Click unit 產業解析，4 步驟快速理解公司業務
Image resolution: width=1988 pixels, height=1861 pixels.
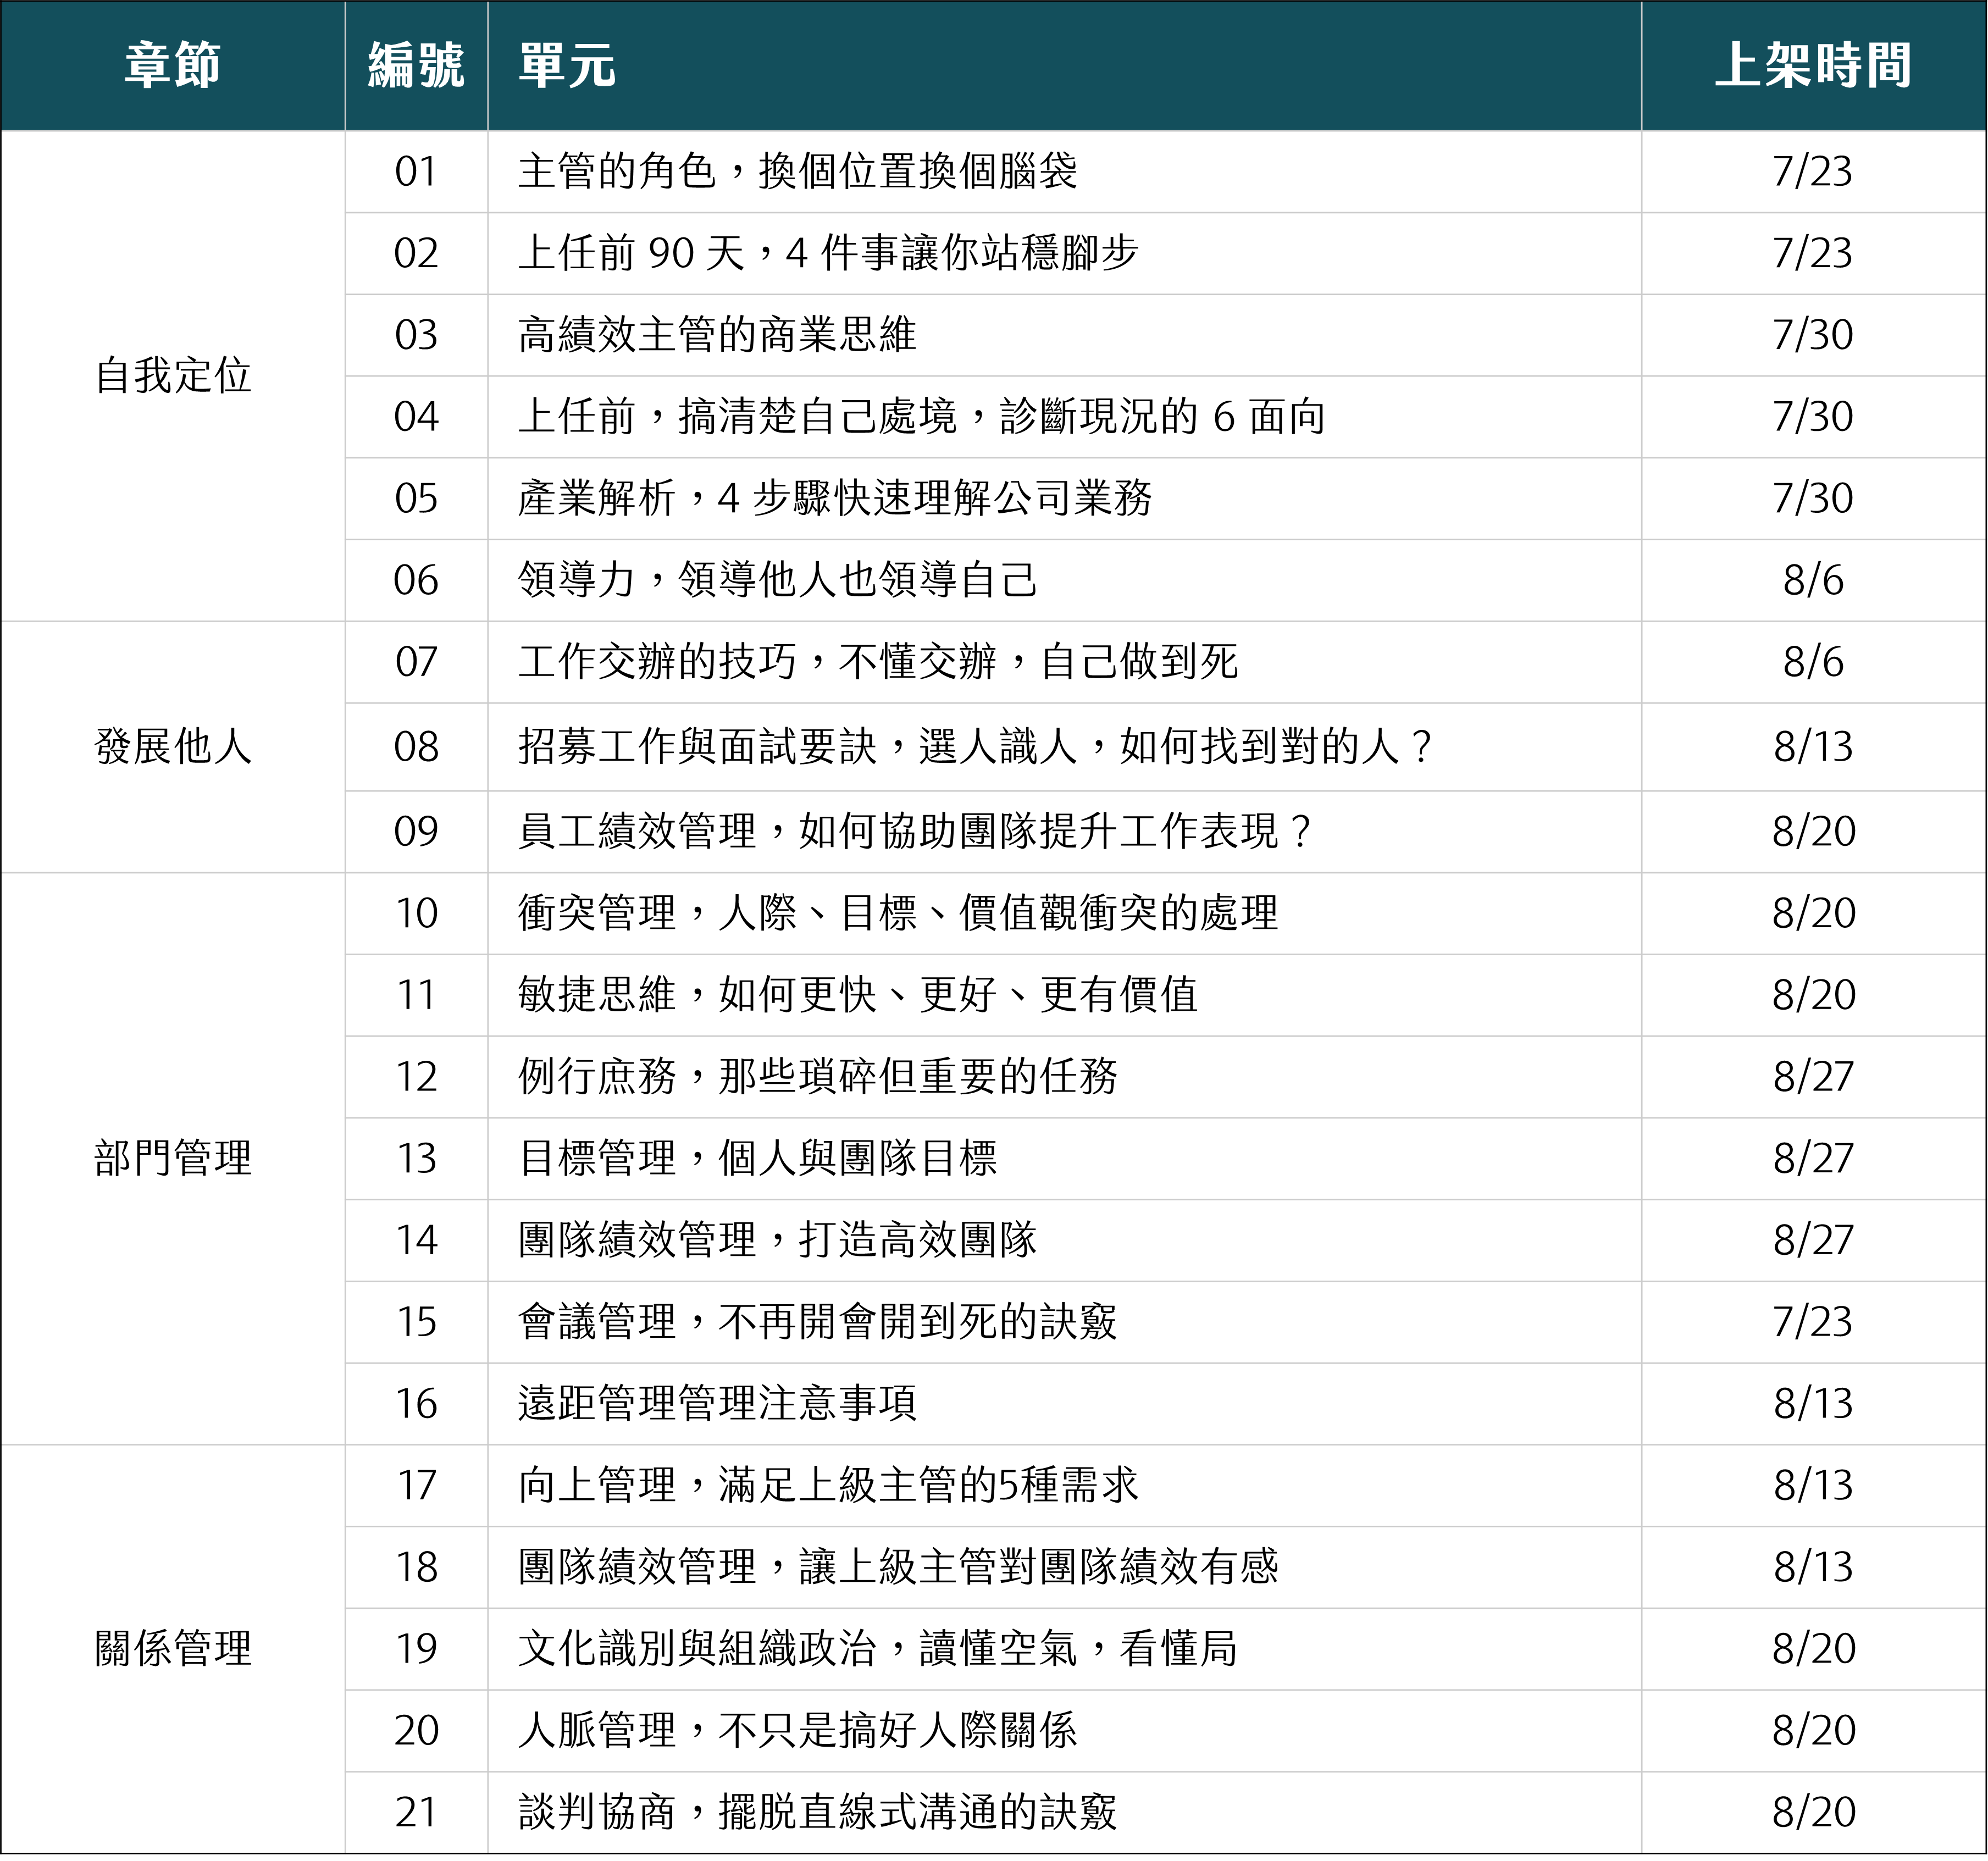[x=835, y=498]
